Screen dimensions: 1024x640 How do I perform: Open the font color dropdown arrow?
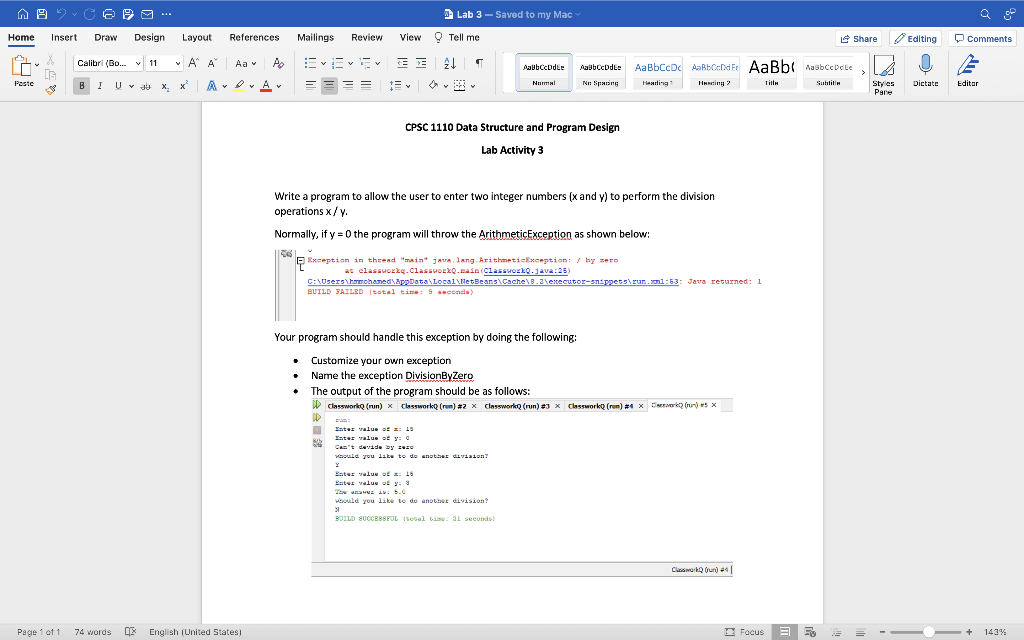278,86
